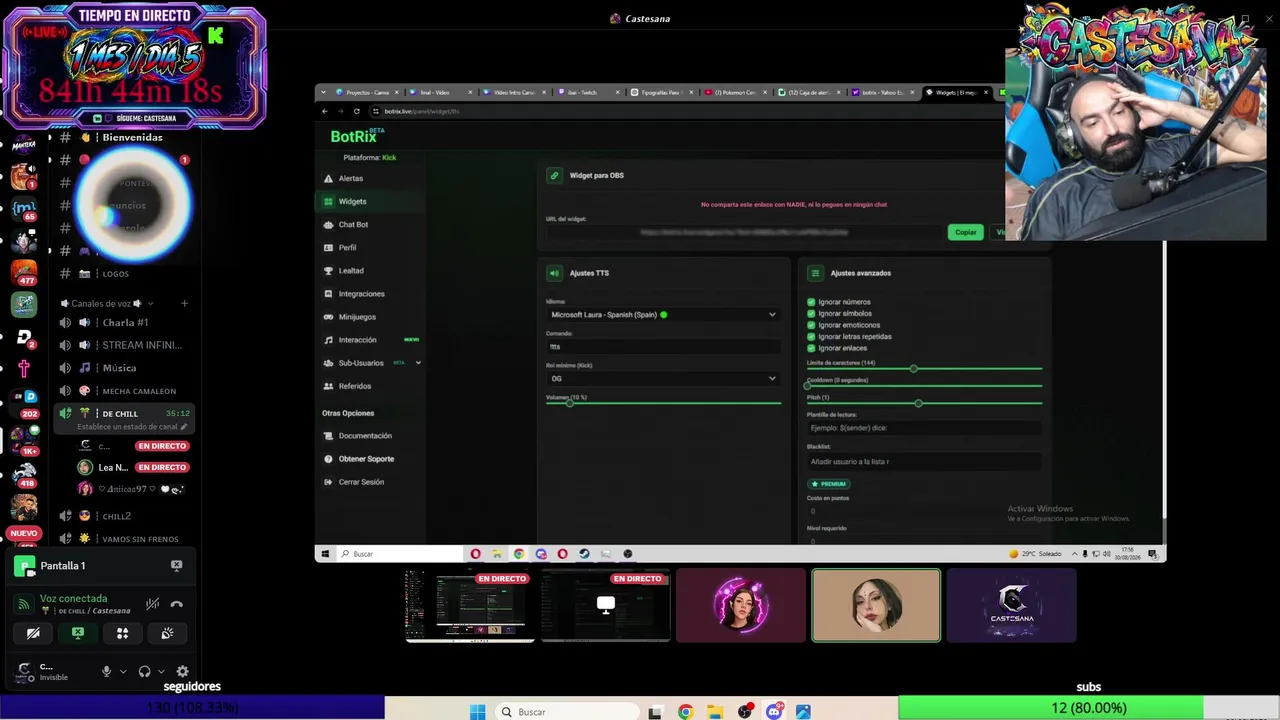Screen dimensions: 1280x720
Task: Click the green Copiar button
Action: [x=965, y=232]
